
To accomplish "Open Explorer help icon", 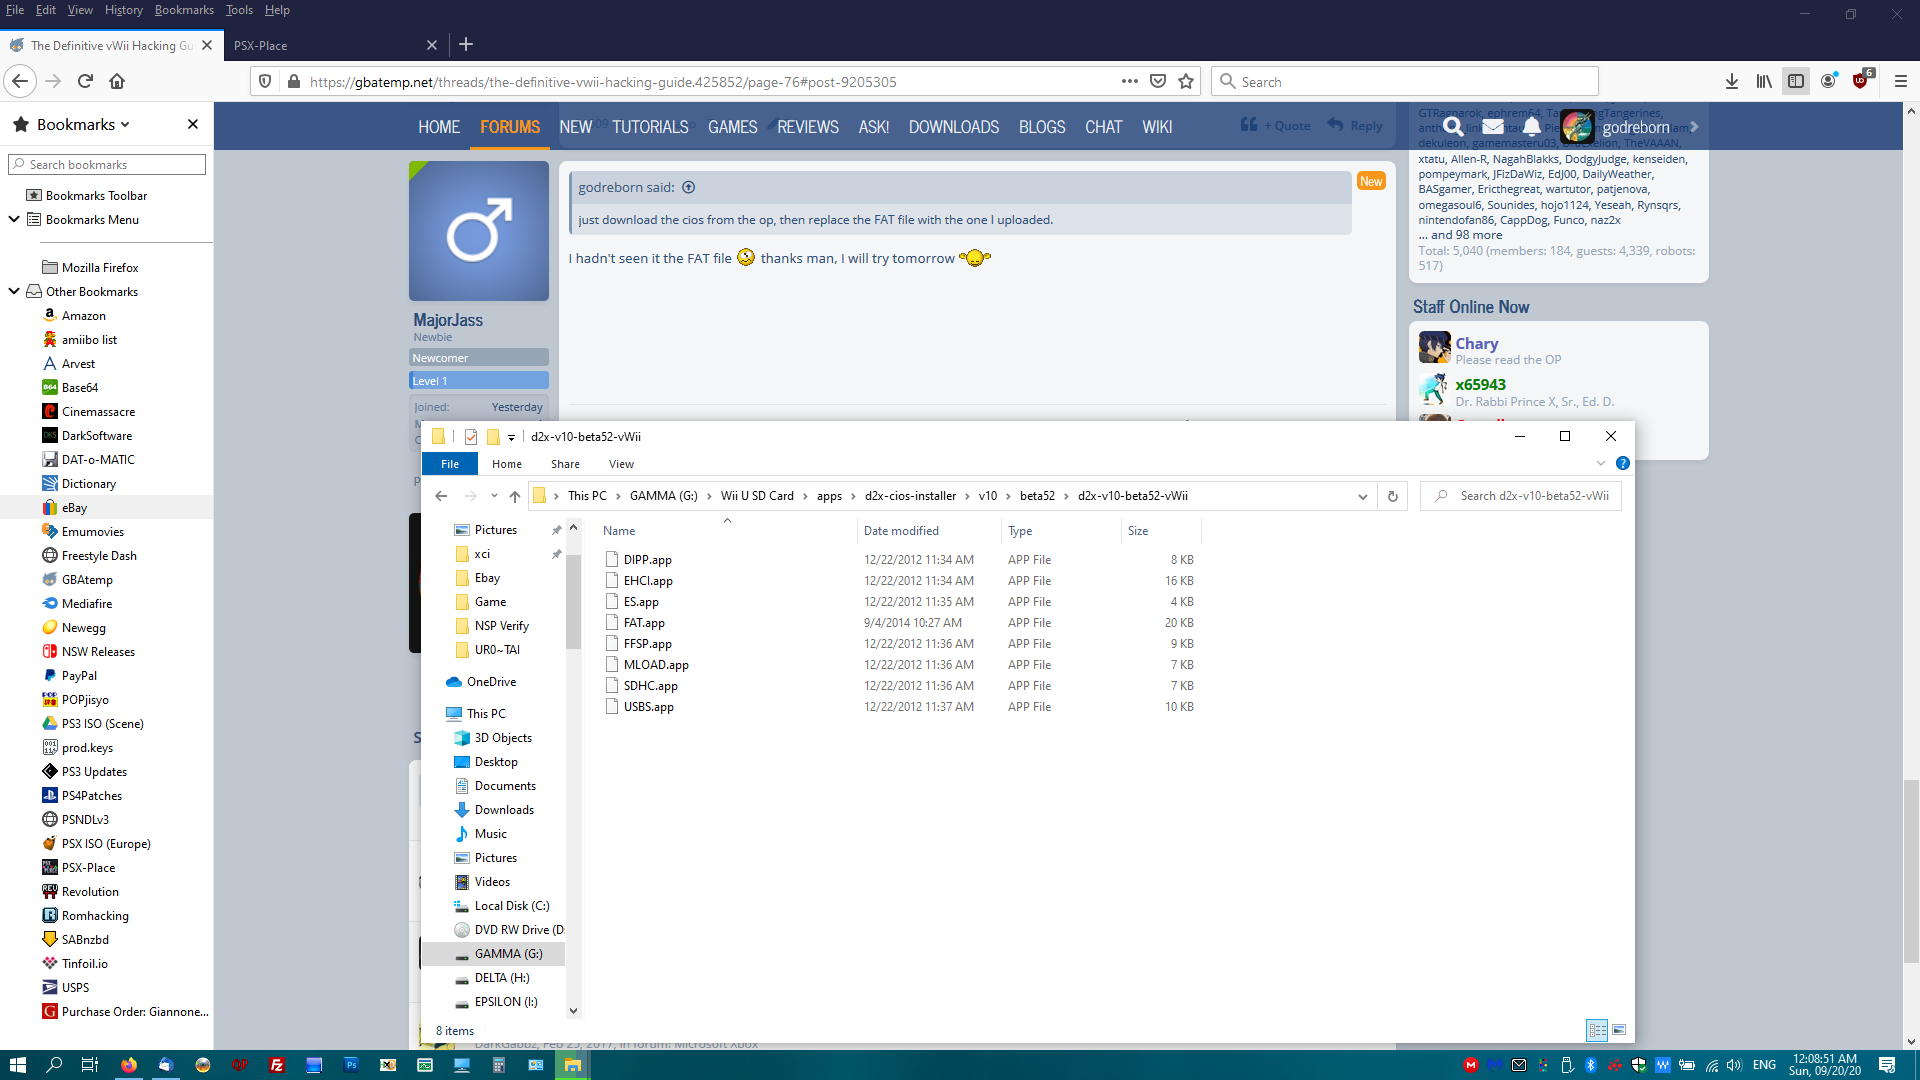I will [x=1623, y=463].
